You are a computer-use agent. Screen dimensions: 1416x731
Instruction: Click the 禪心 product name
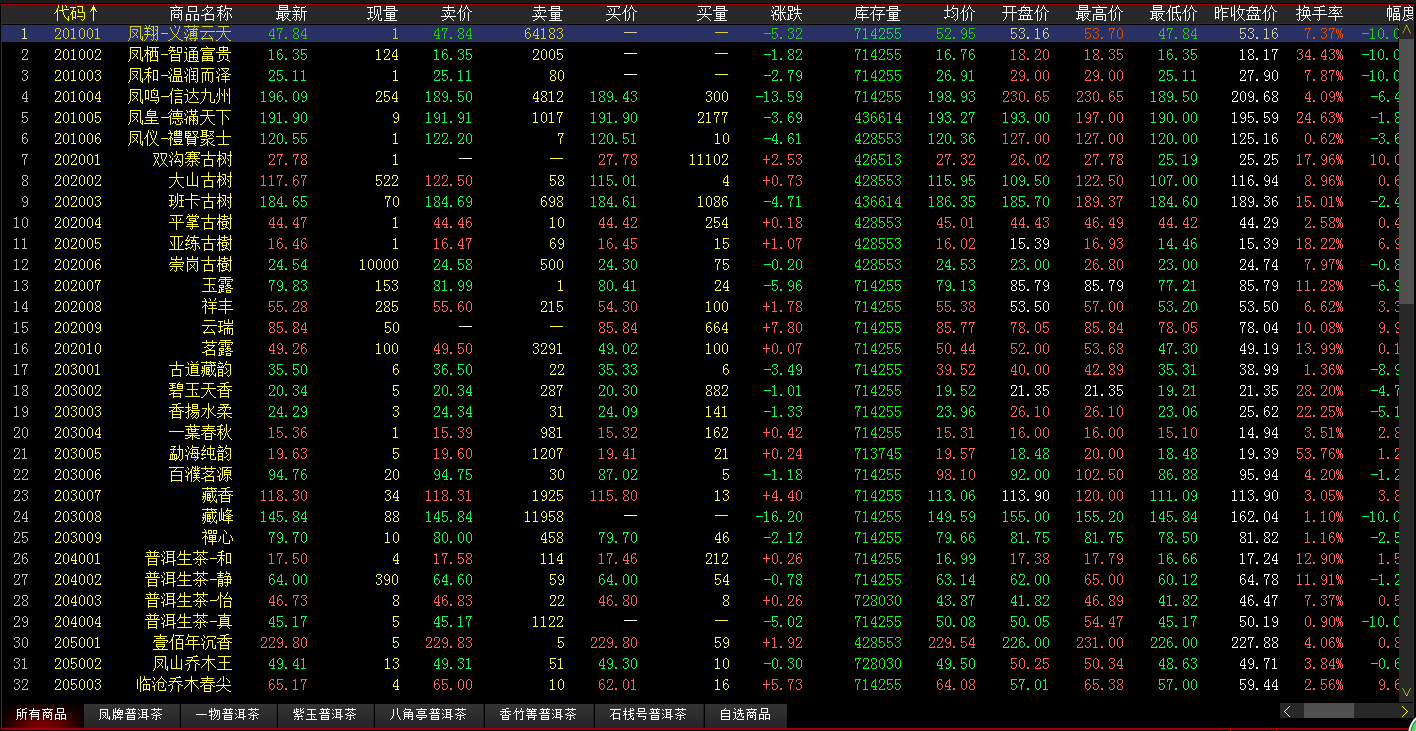click(217, 538)
